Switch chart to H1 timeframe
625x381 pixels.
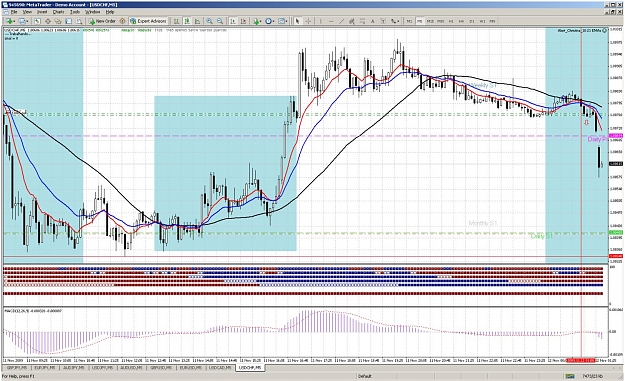coord(451,21)
